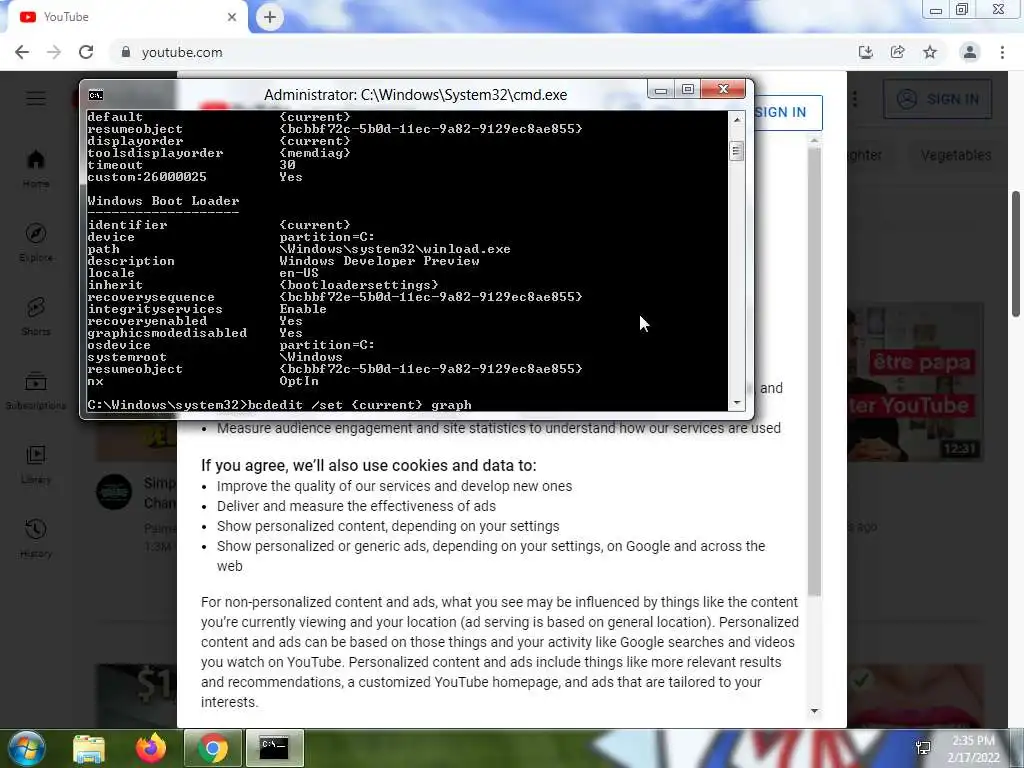Viewport: 1024px width, 768px height.
Task: Open the Windows Start menu
Action: (26, 748)
